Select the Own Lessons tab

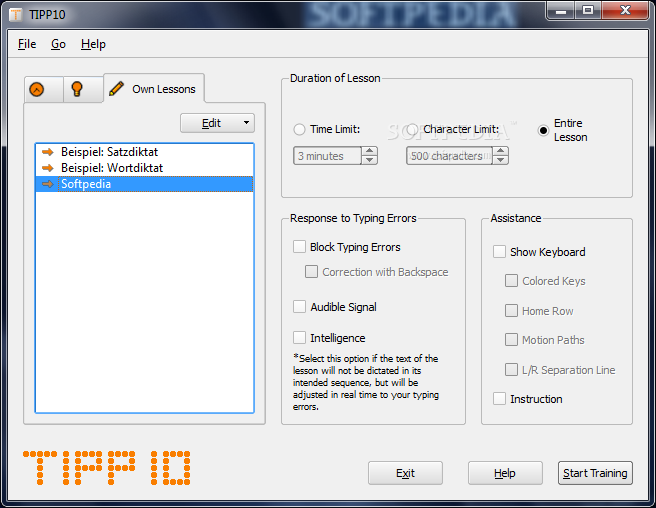154,88
